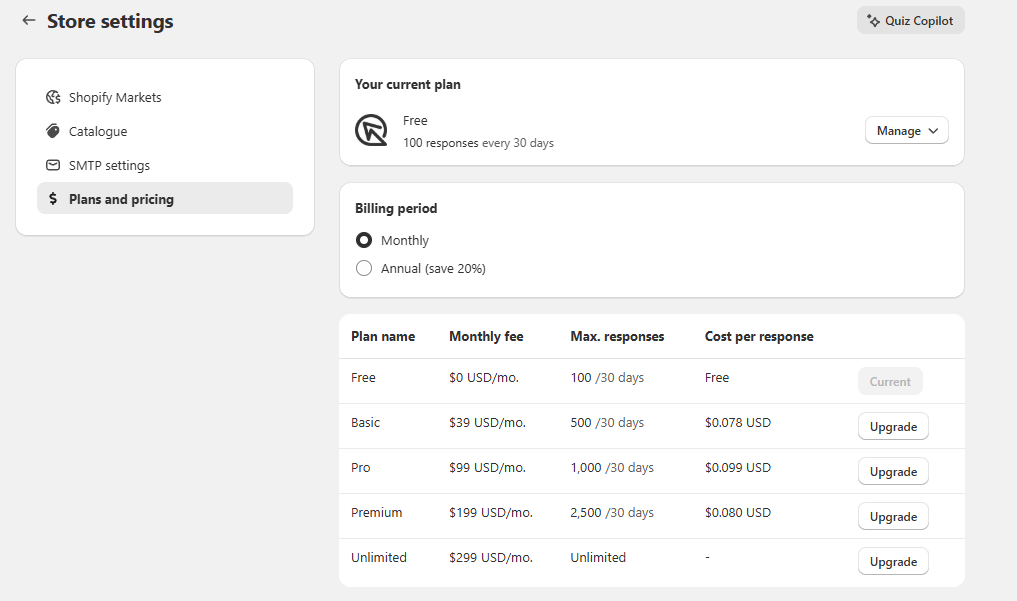Click the $0 USD/mo. fee cell
The width and height of the screenshot is (1017, 601).
coord(484,377)
